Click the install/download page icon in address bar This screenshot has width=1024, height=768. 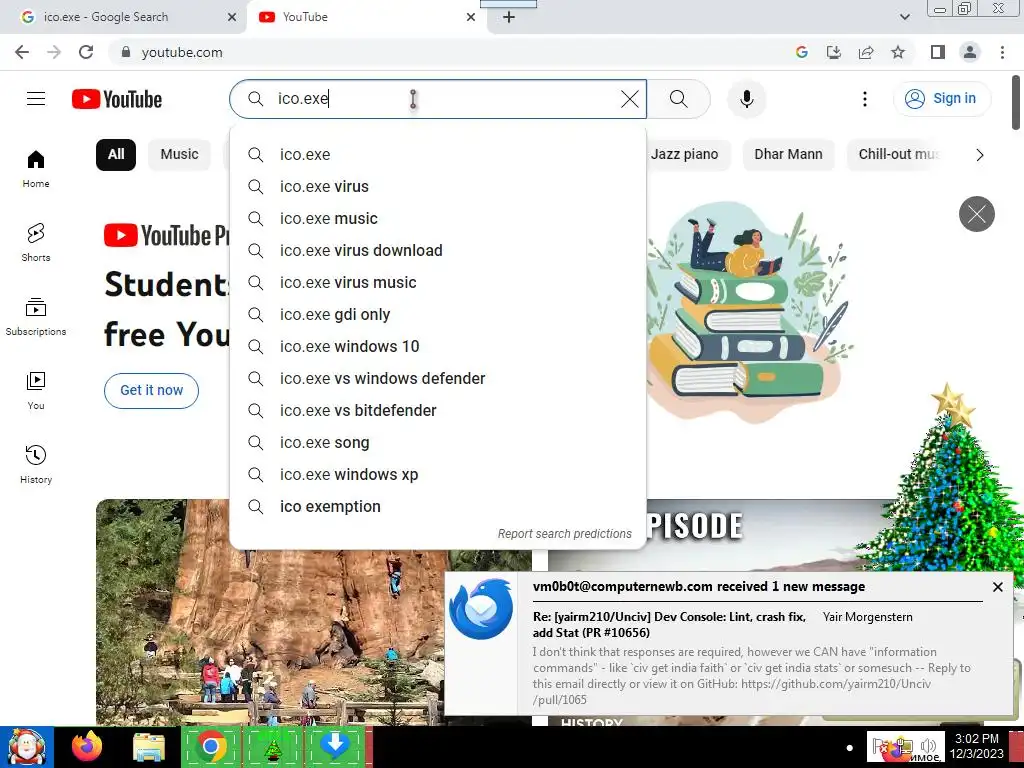coord(834,52)
